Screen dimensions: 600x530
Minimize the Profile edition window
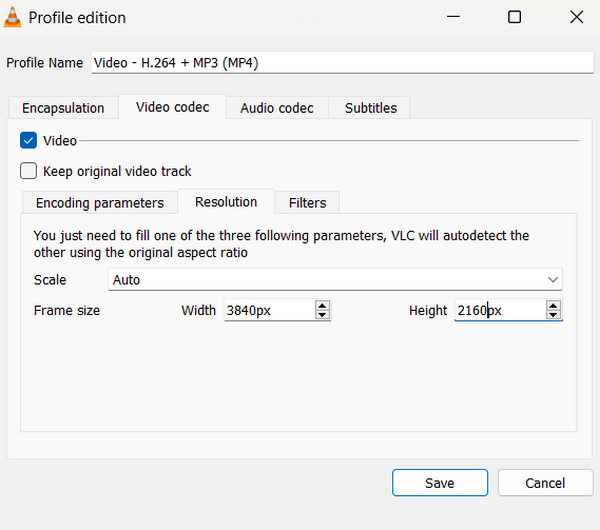tap(453, 17)
